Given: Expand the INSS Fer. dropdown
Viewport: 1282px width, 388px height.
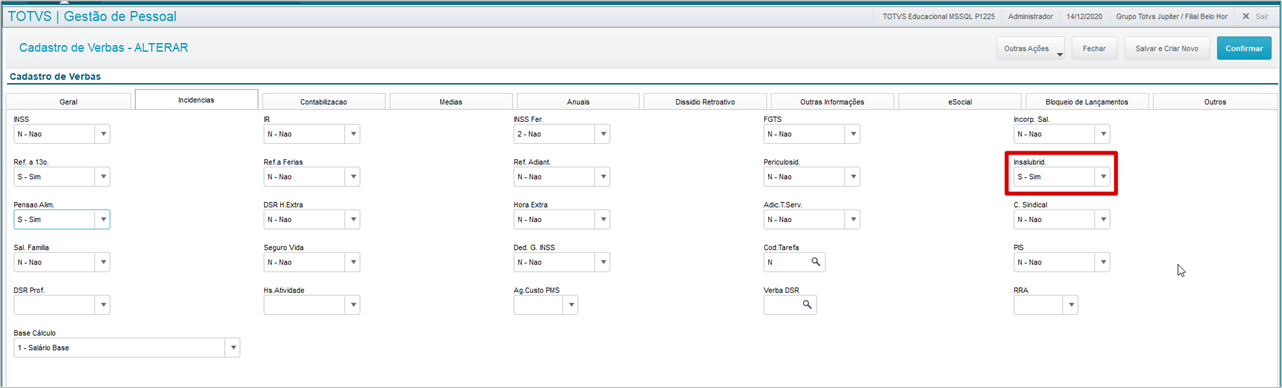Looking at the screenshot, I should click(602, 134).
